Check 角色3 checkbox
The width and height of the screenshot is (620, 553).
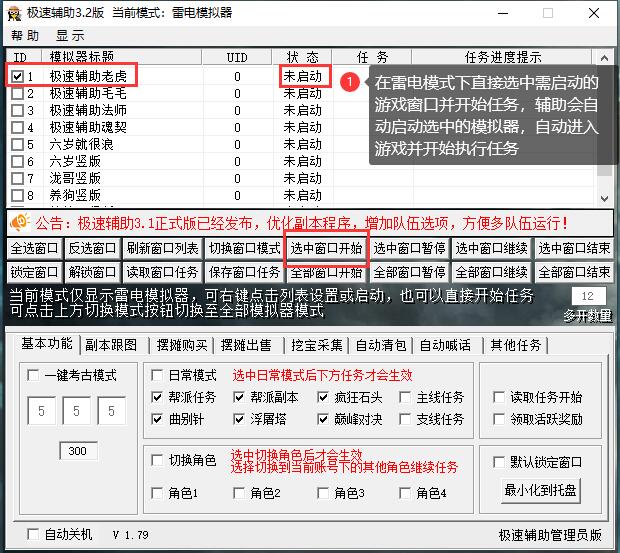(323, 493)
